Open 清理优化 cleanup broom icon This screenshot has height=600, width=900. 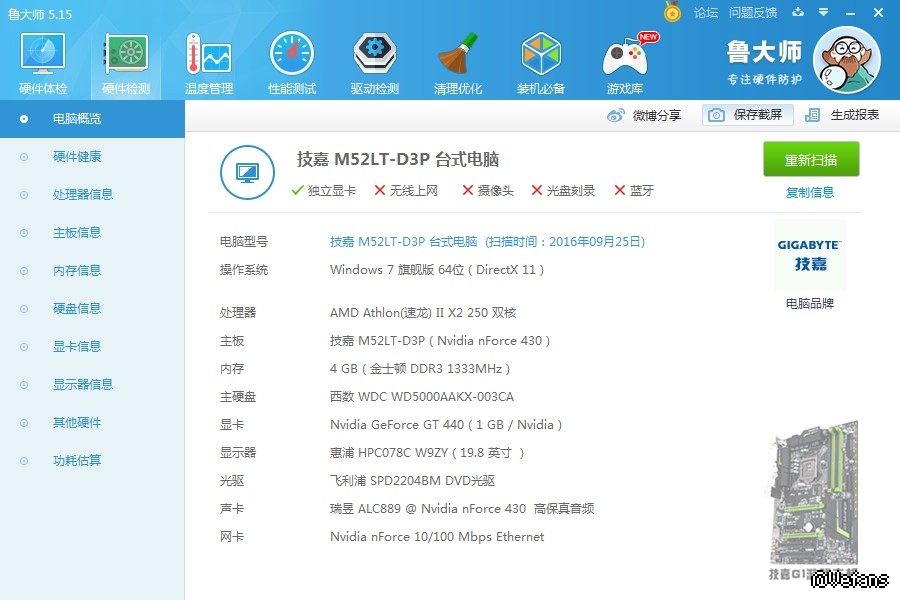(x=458, y=62)
